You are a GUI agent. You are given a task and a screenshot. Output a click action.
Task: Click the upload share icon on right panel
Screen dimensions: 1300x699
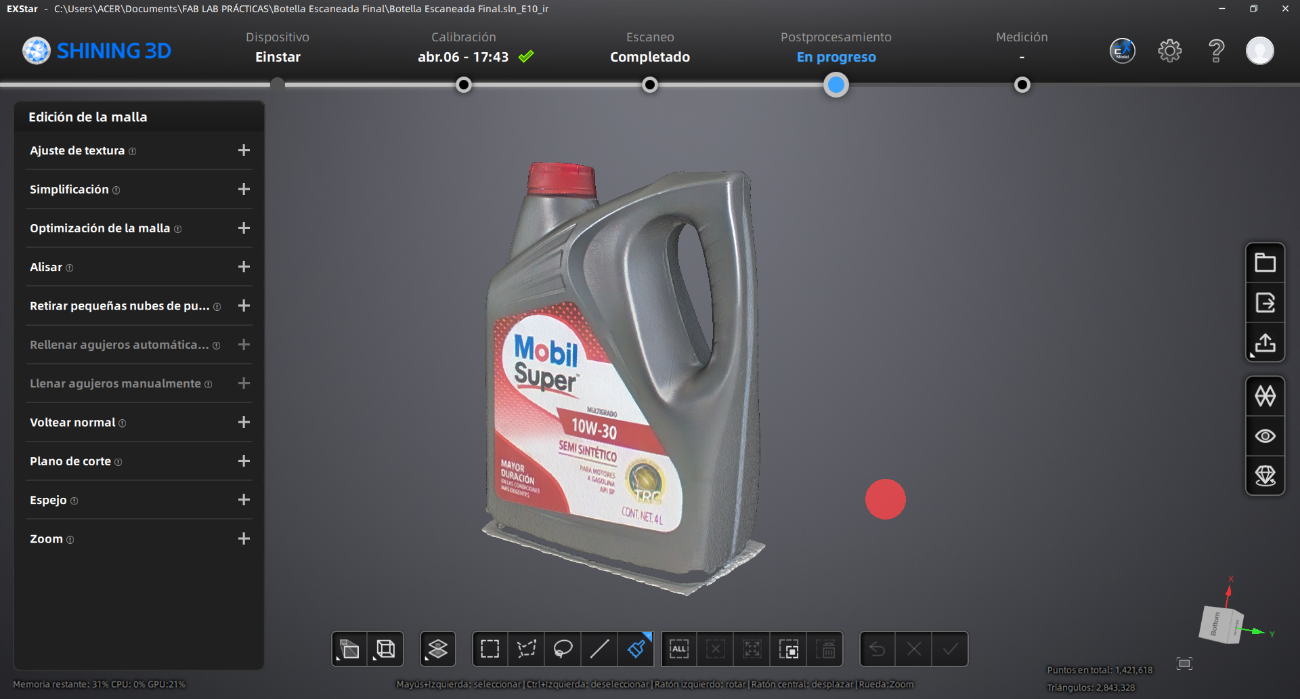pyautogui.click(x=1265, y=343)
